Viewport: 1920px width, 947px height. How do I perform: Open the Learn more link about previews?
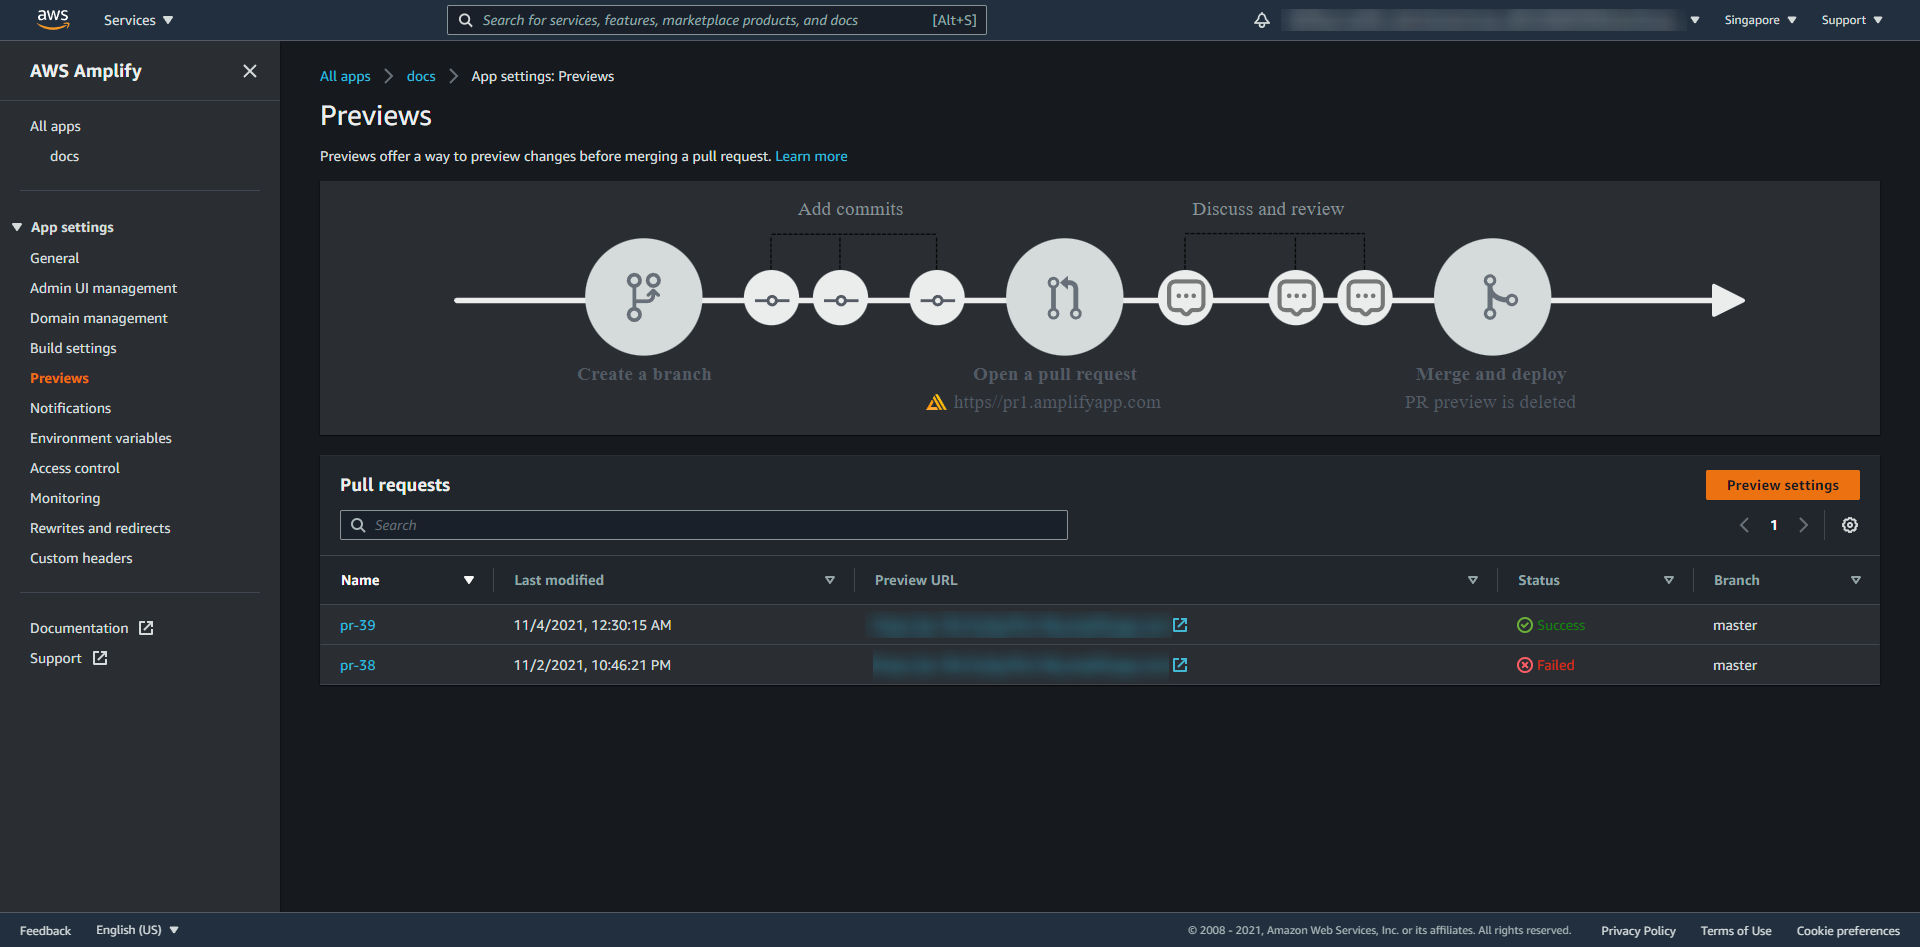[811, 156]
